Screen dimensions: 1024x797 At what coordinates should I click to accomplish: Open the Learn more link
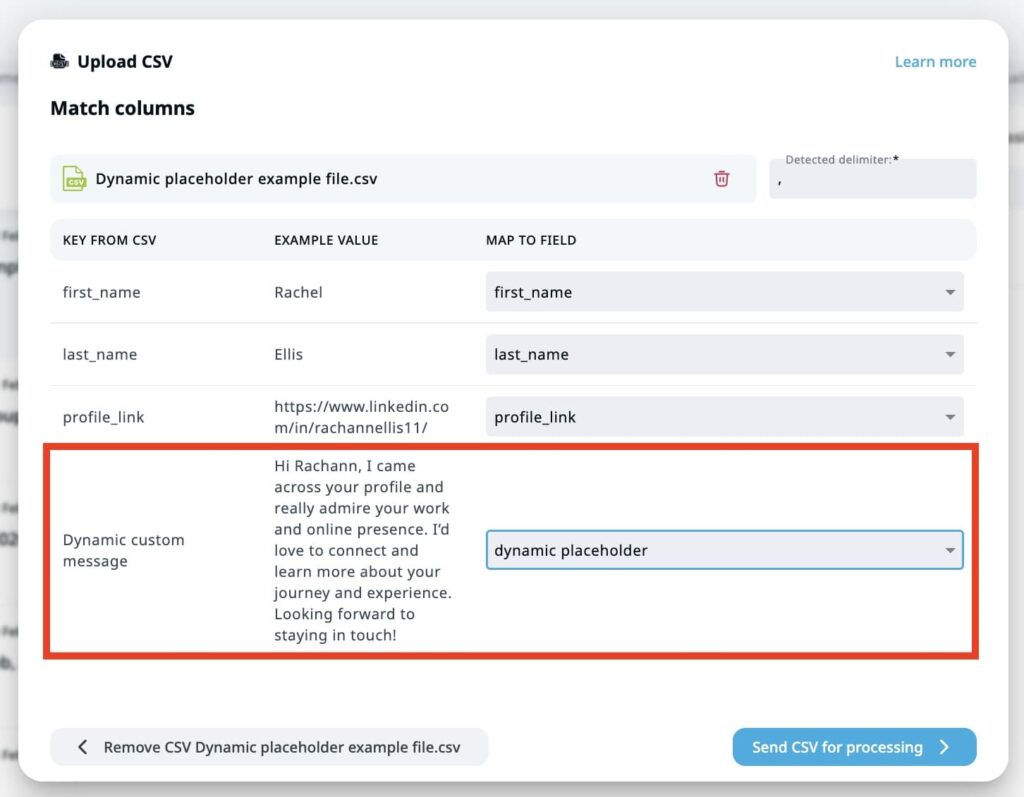(x=935, y=61)
